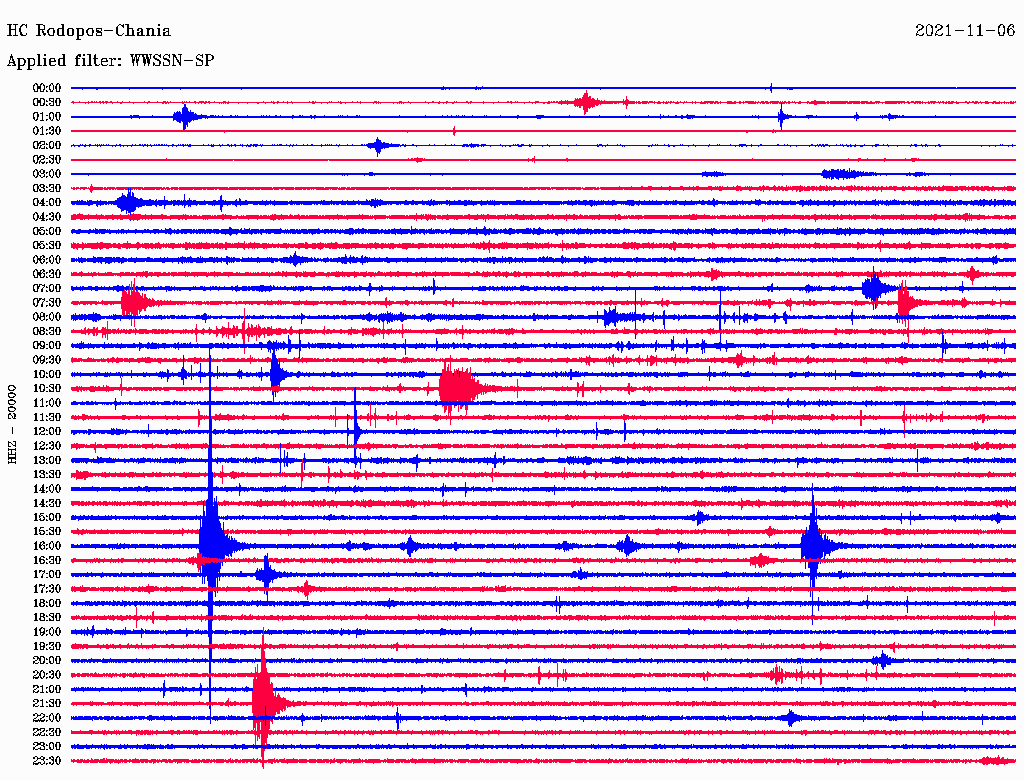The height and width of the screenshot is (780, 1024).
Task: Select the 10:30 time row label
Action: pyautogui.click(x=47, y=389)
